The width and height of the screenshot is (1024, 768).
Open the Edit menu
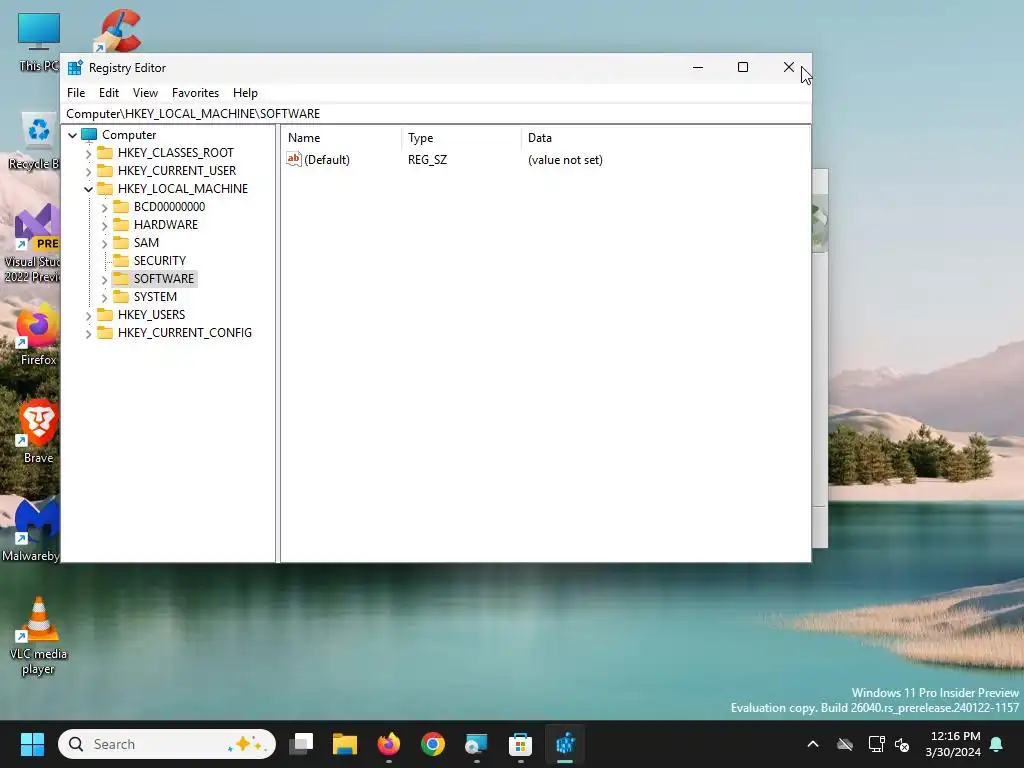(108, 93)
